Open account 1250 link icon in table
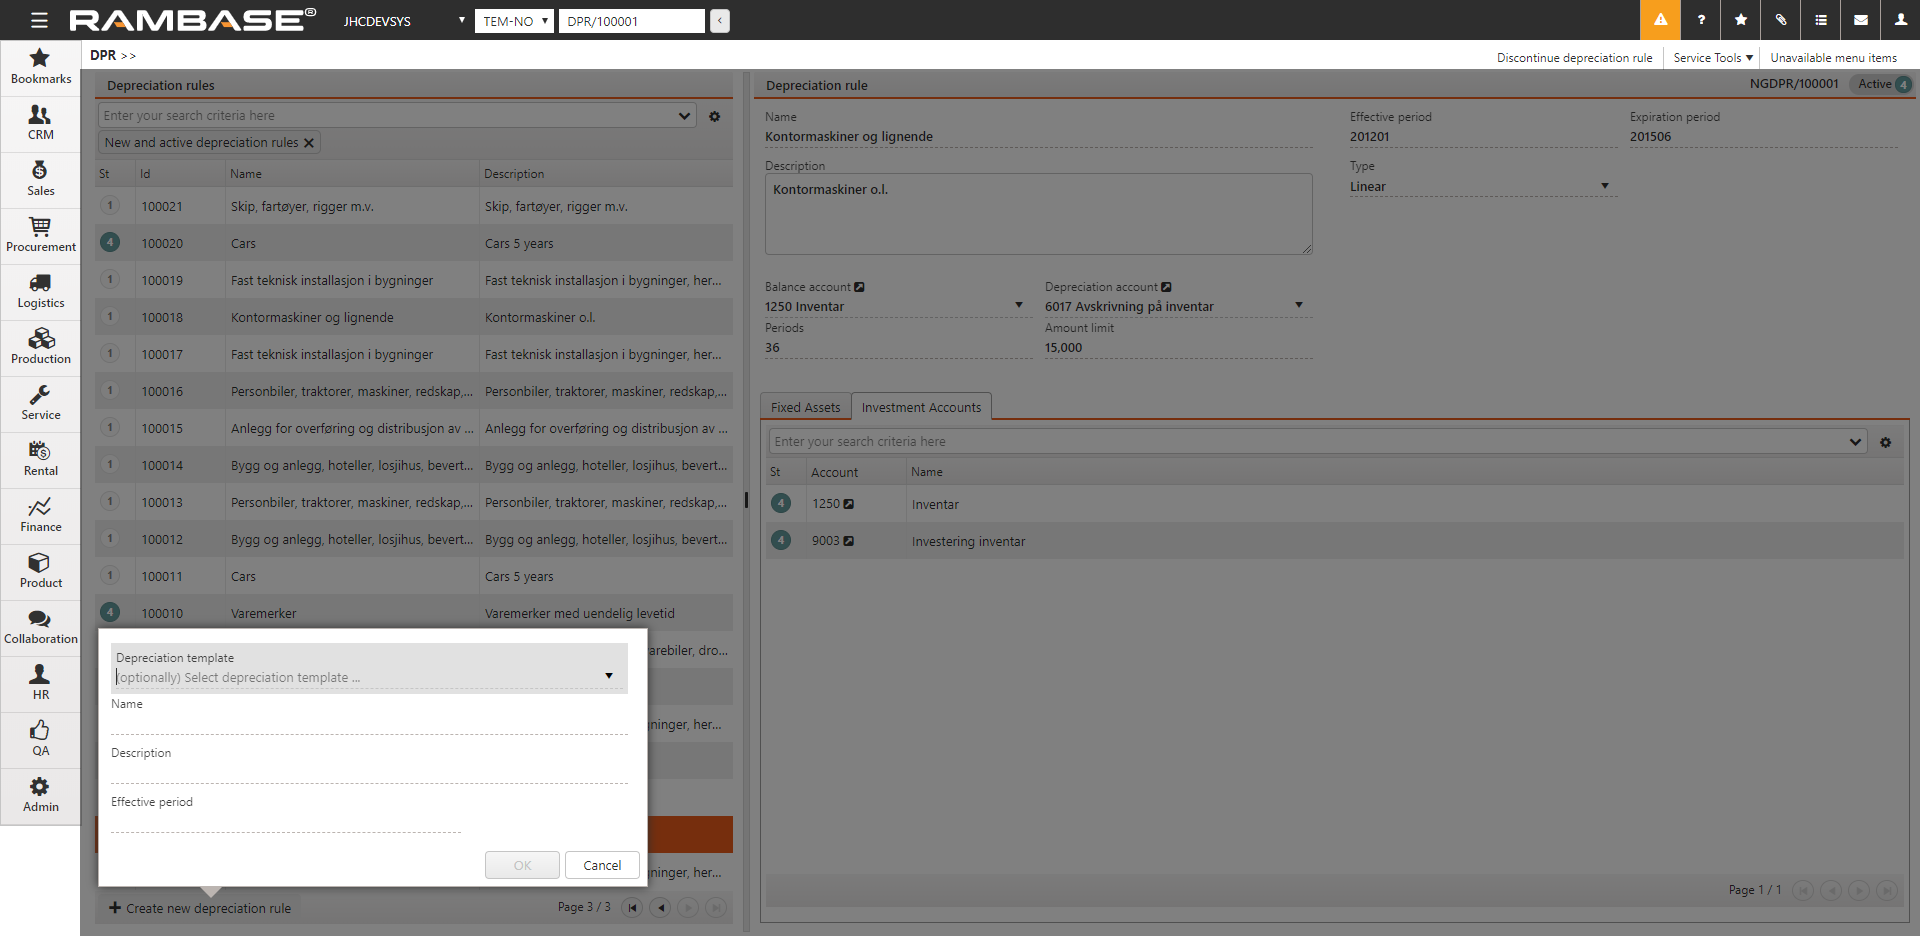 pos(848,504)
